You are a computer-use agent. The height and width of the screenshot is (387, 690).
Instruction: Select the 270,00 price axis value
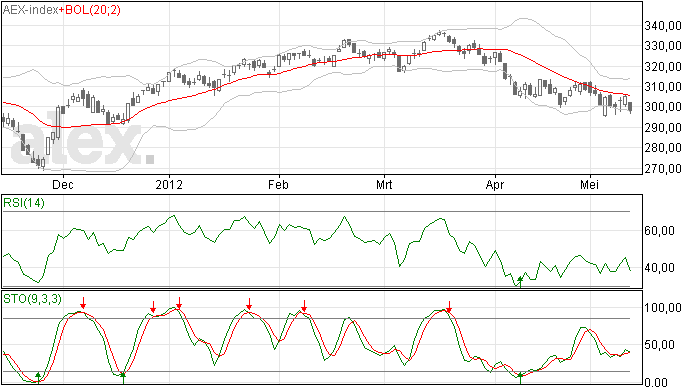[x=663, y=169]
